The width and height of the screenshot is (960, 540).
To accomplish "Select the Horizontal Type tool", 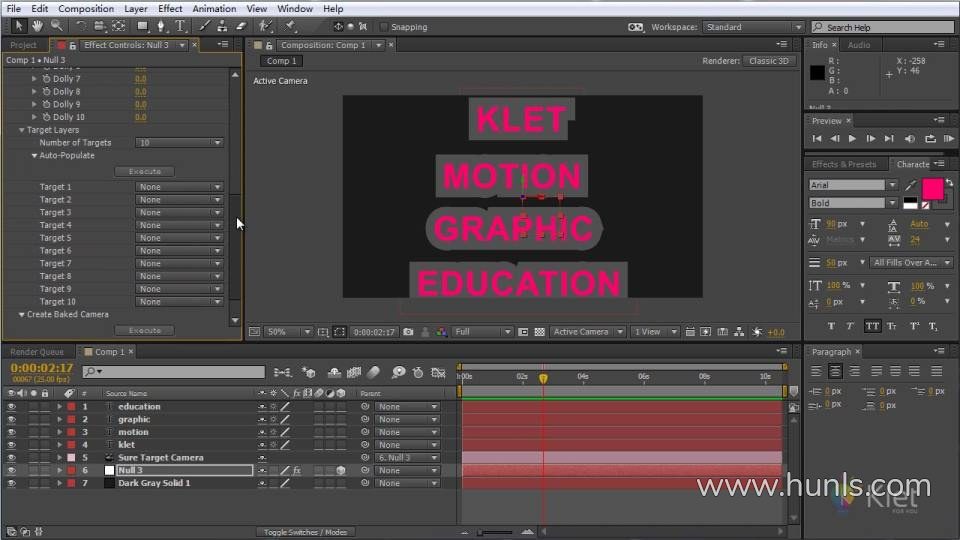I will tap(180, 26).
